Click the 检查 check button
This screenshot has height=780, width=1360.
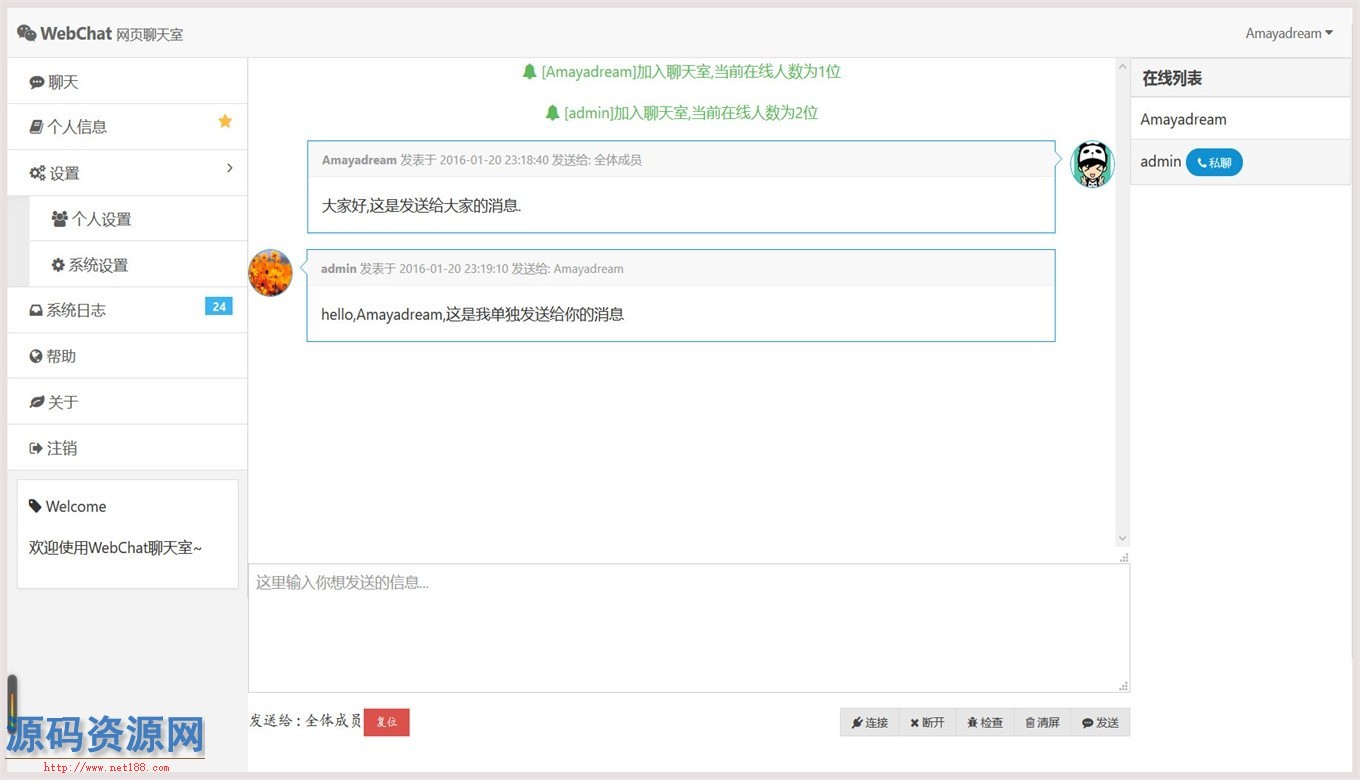pyautogui.click(x=985, y=722)
